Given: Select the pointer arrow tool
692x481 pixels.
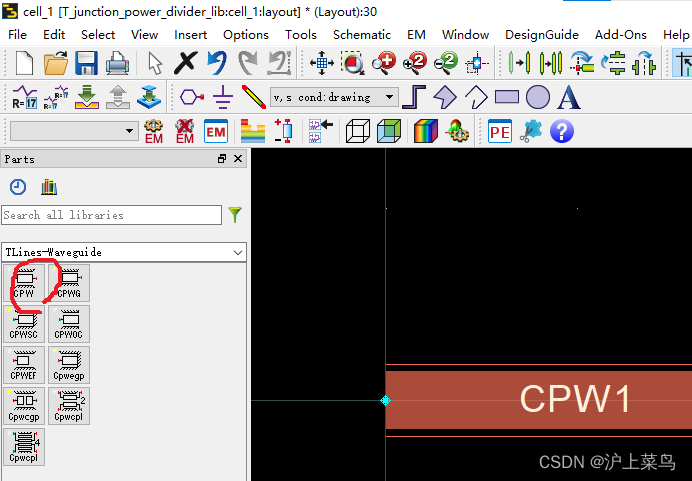Looking at the screenshot, I should tap(155, 63).
